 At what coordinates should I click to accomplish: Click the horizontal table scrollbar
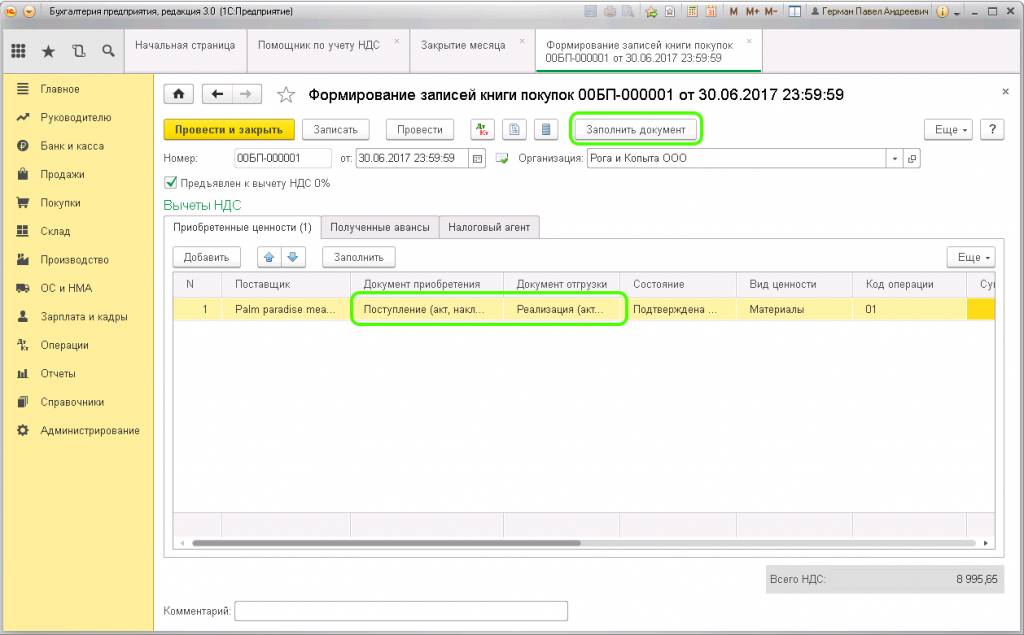(387, 543)
